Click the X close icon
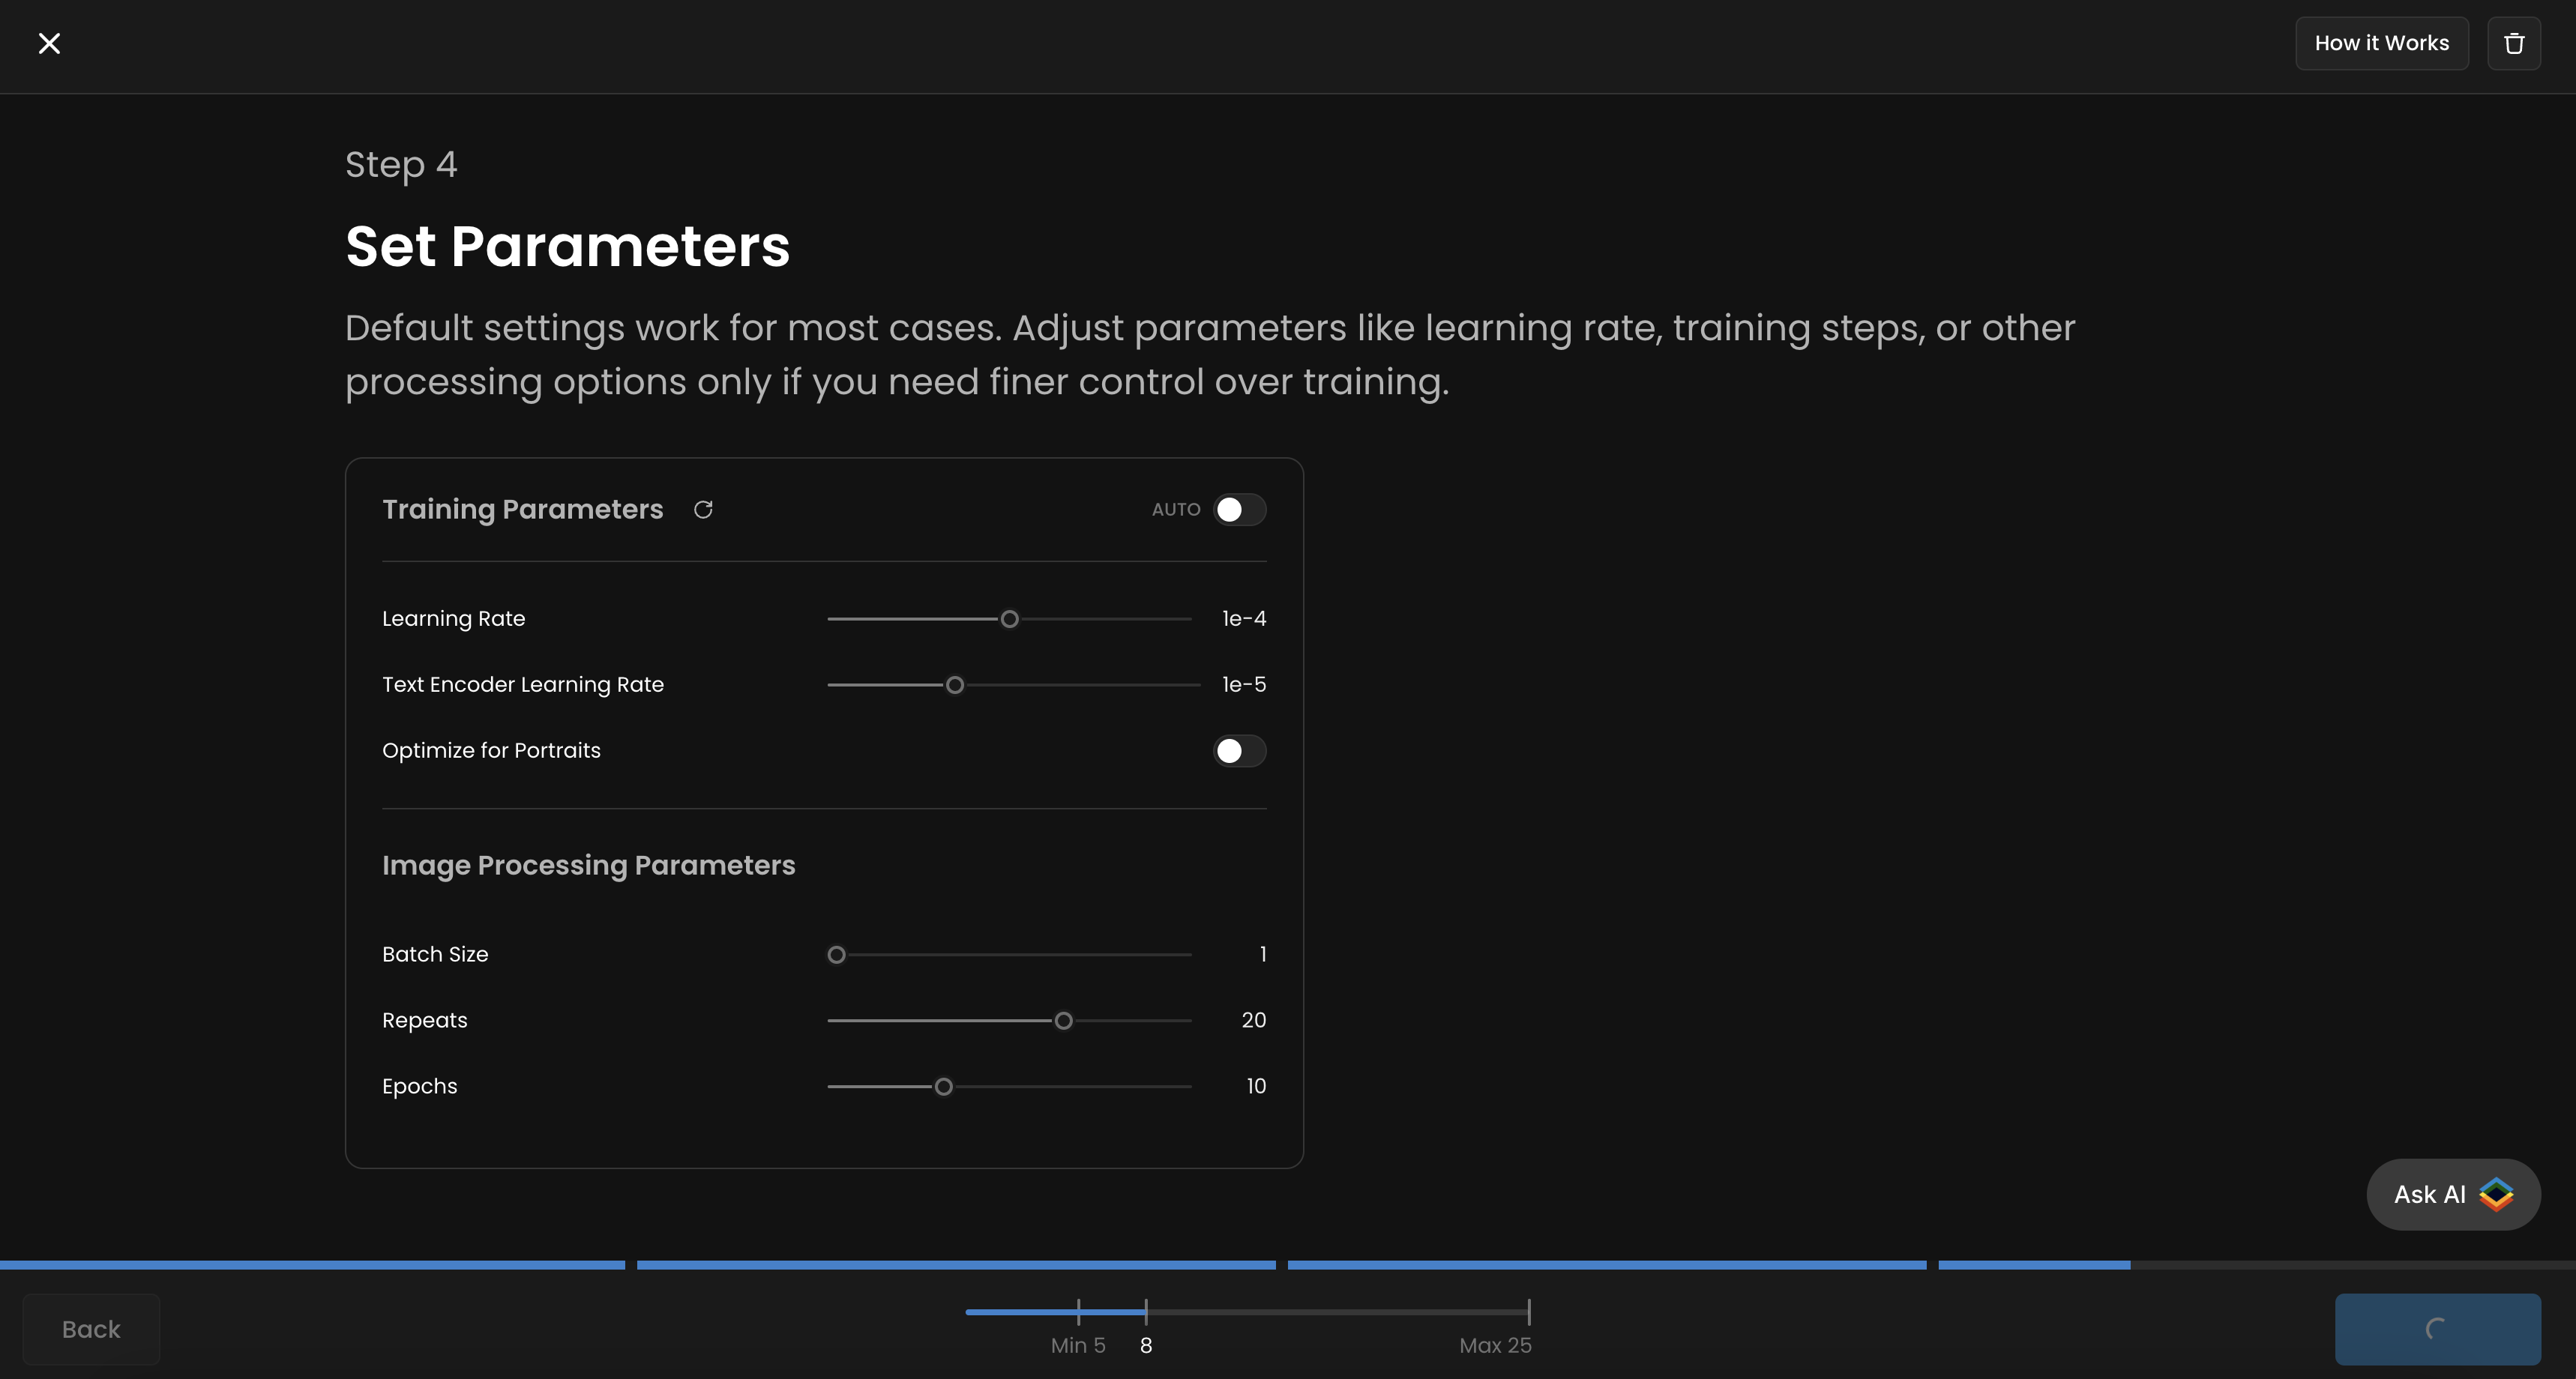Viewport: 2576px width, 1379px height. [49, 43]
